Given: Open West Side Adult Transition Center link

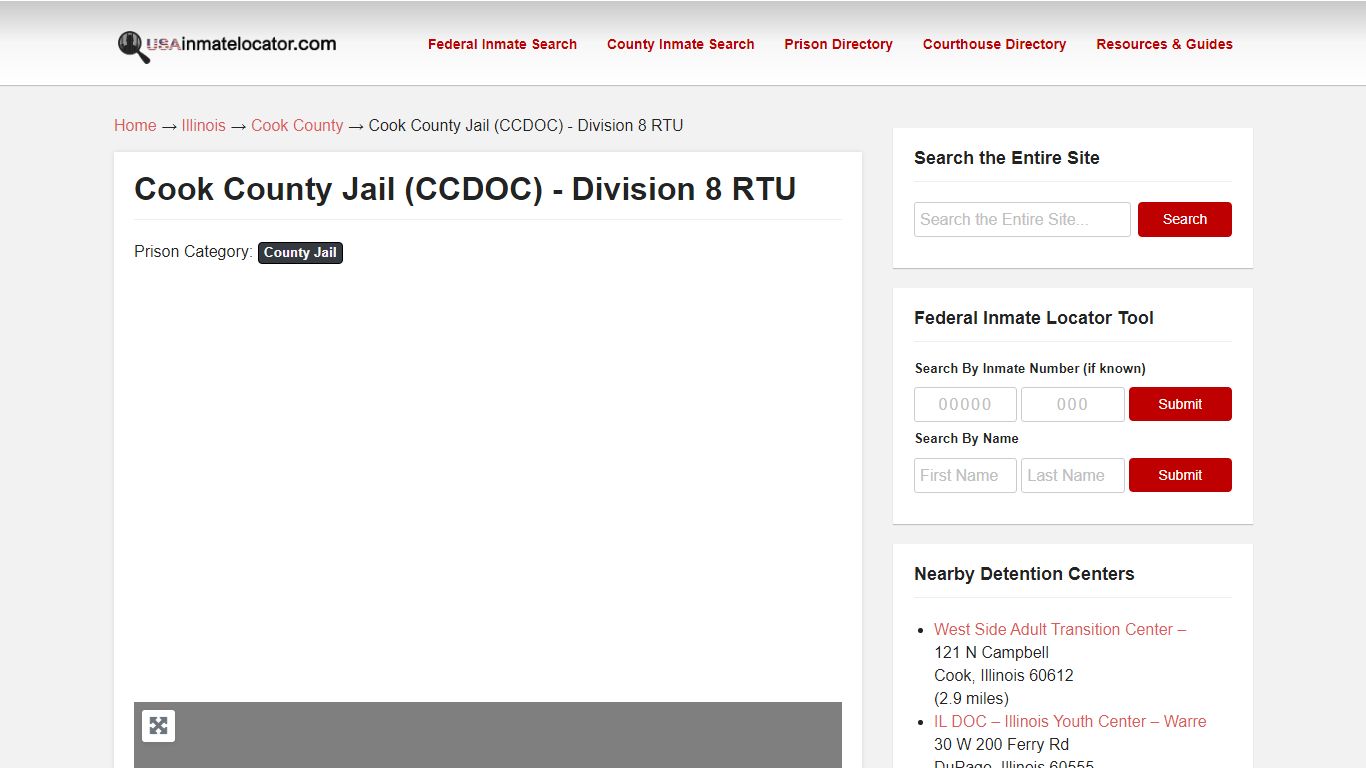Looking at the screenshot, I should (x=1059, y=629).
